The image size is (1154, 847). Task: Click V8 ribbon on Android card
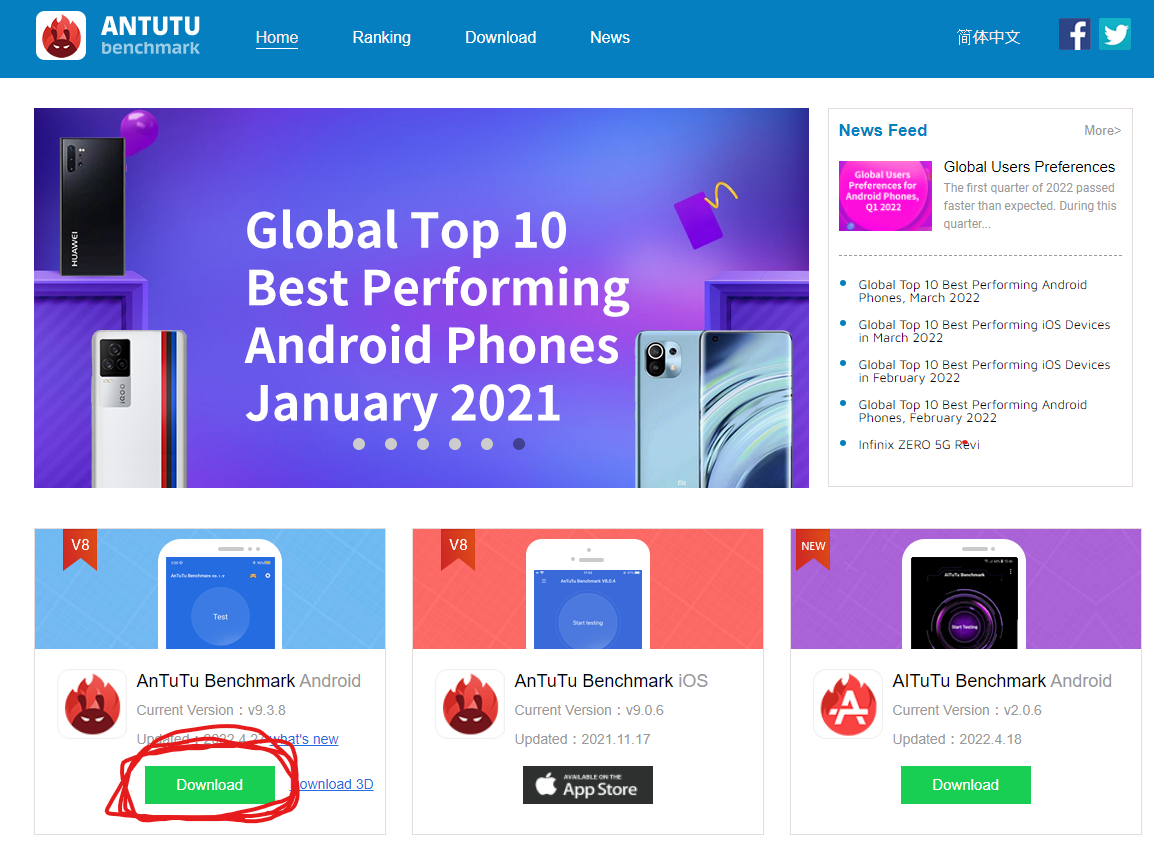pos(80,549)
